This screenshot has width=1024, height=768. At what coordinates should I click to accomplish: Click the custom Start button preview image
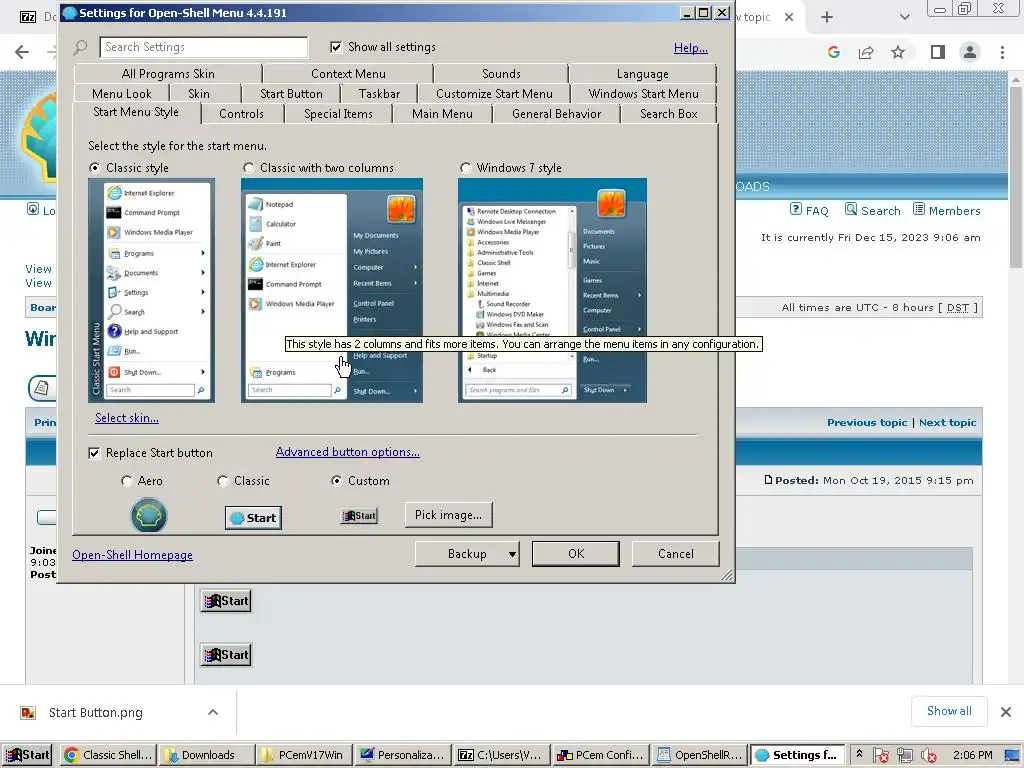point(359,516)
